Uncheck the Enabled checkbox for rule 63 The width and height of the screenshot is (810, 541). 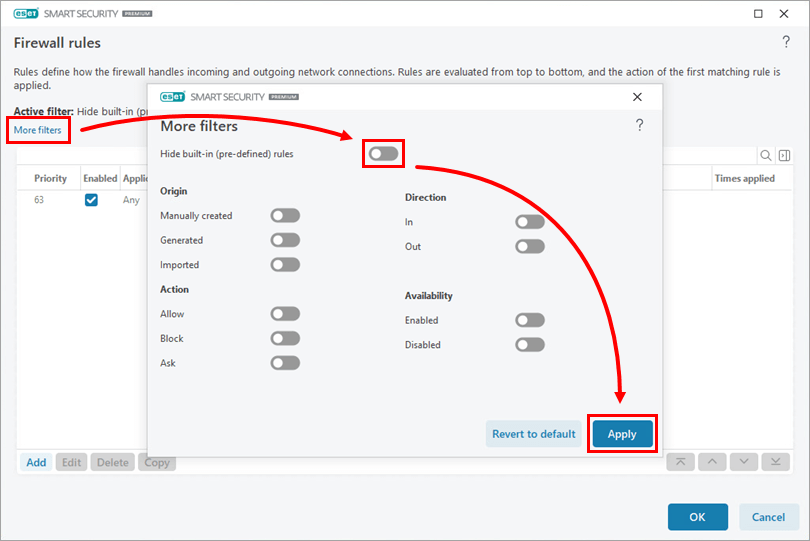pyautogui.click(x=91, y=200)
